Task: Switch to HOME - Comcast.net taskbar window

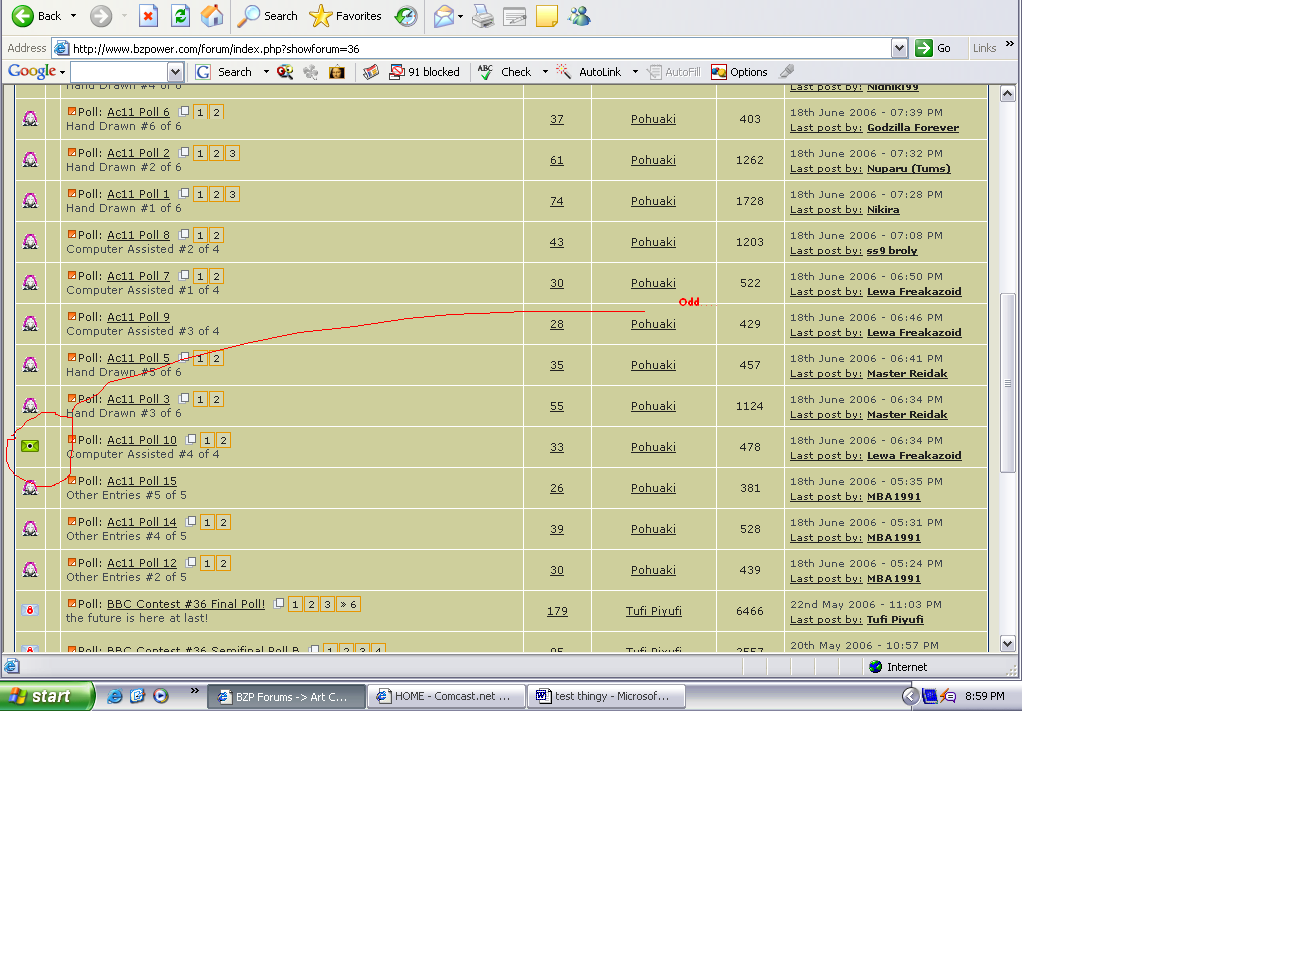Action: tap(446, 696)
